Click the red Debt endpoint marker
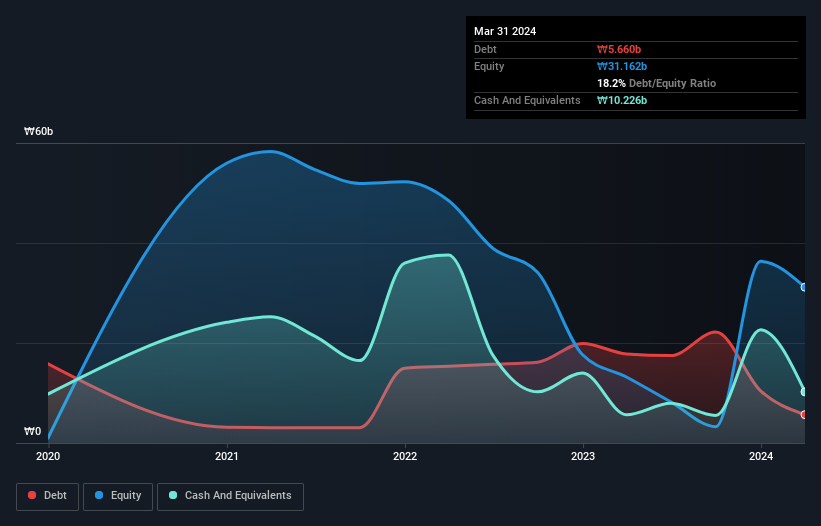 coord(804,415)
